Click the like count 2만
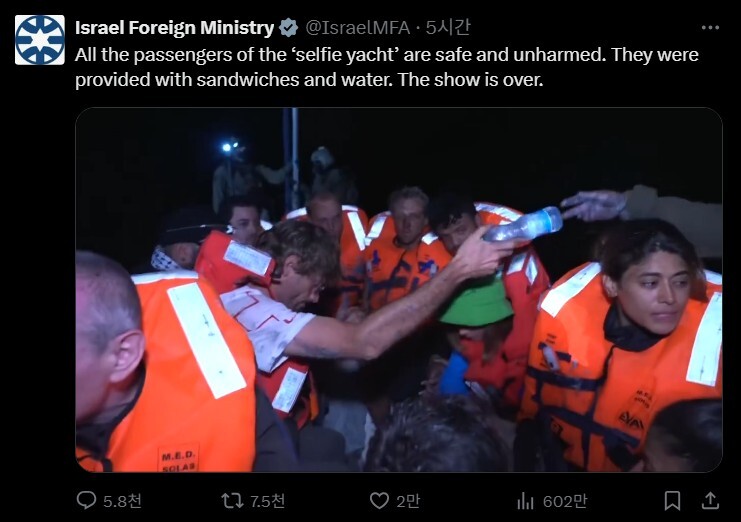 [x=408, y=501]
